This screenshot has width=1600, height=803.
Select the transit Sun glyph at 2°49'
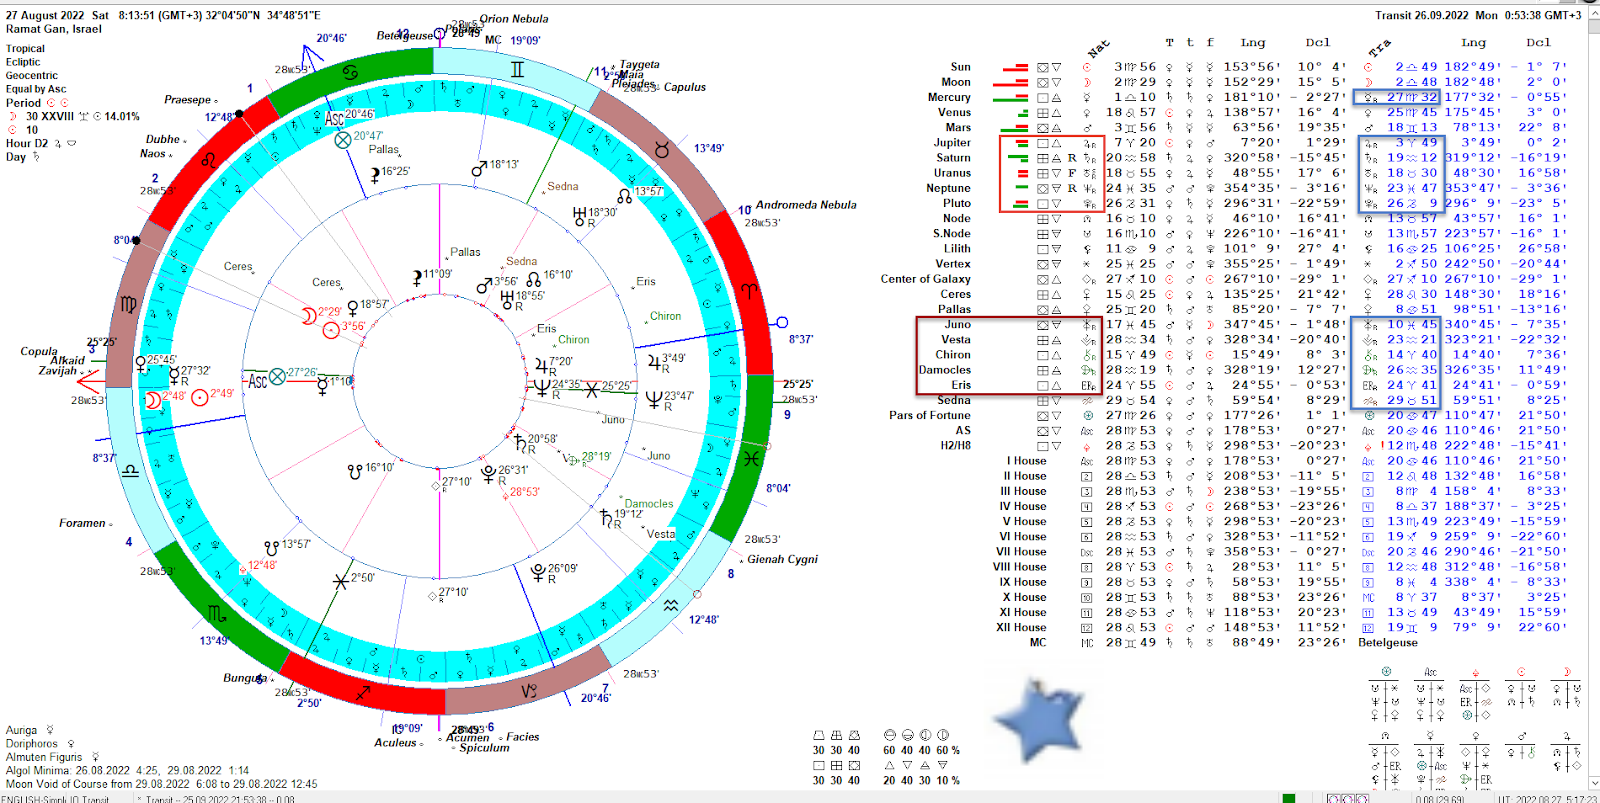point(200,397)
